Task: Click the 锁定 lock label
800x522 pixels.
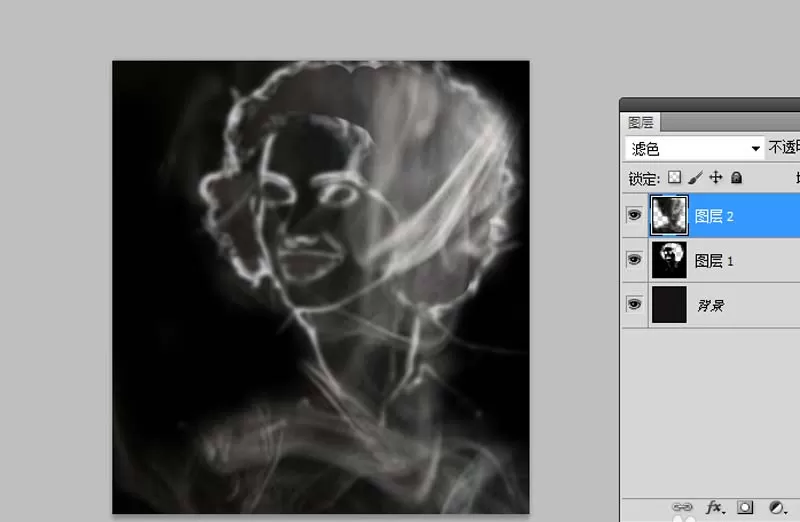Action: [x=644, y=179]
